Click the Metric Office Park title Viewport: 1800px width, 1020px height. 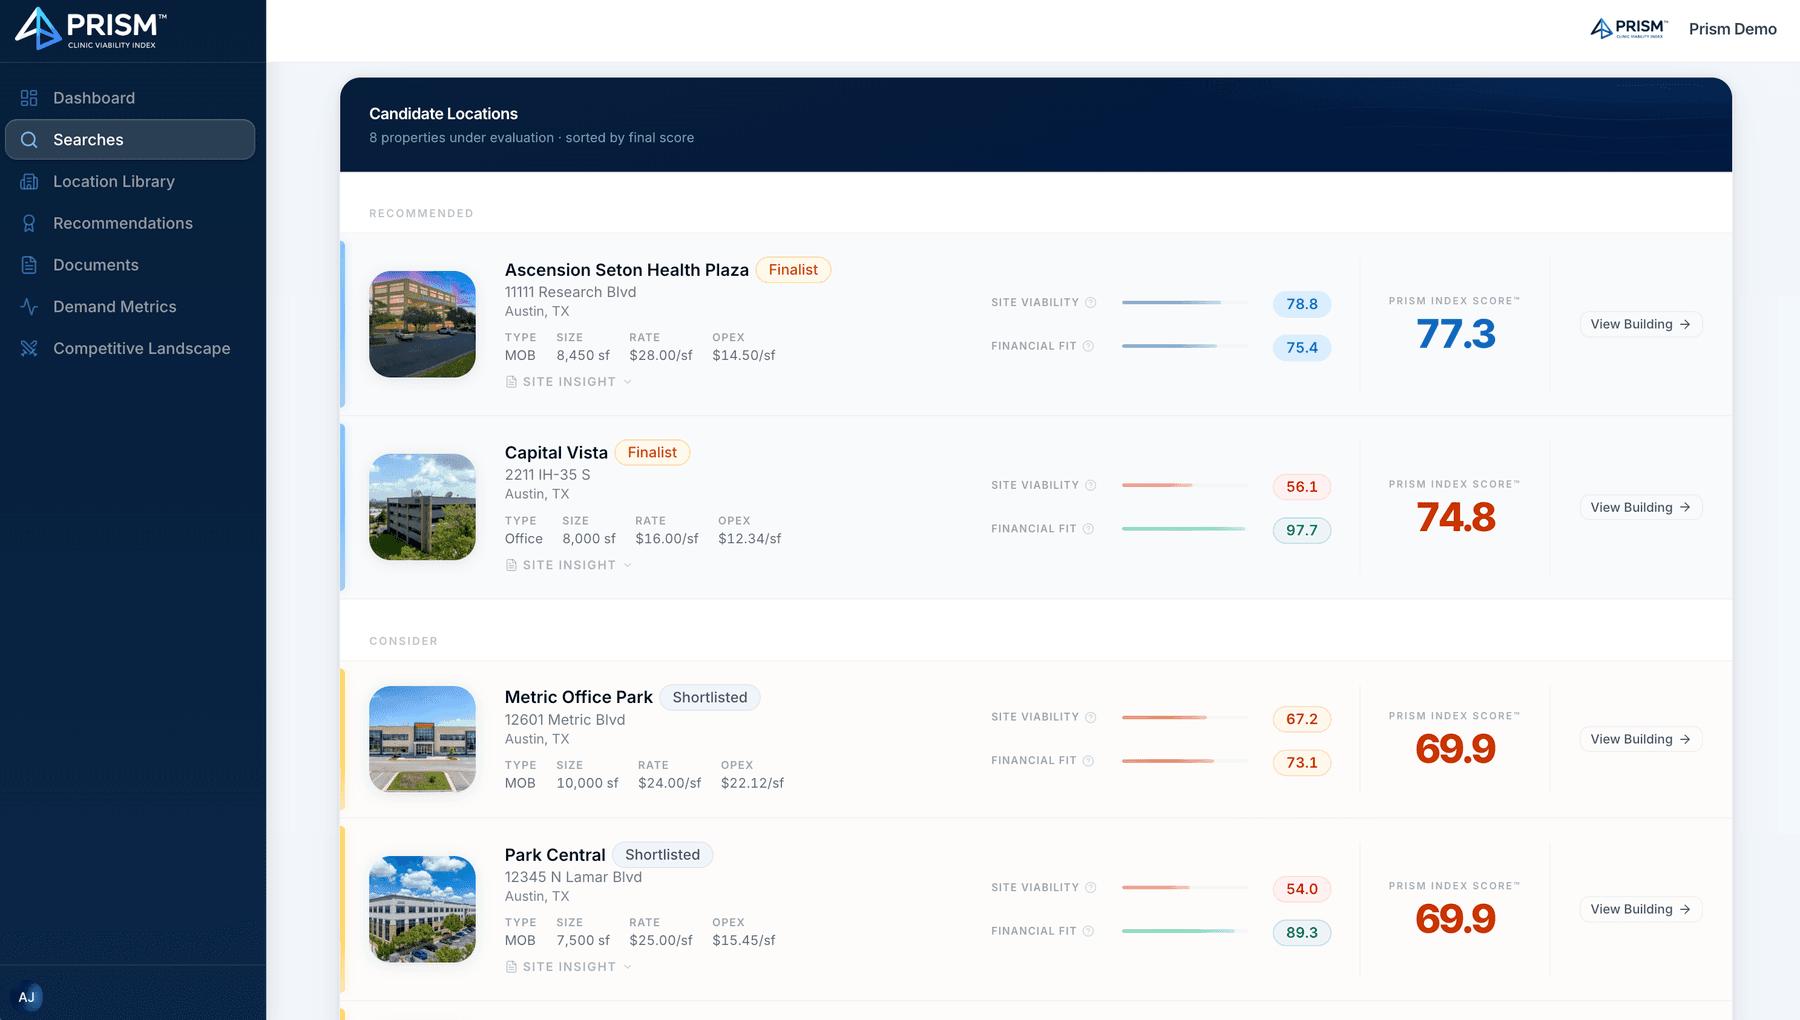(x=579, y=697)
